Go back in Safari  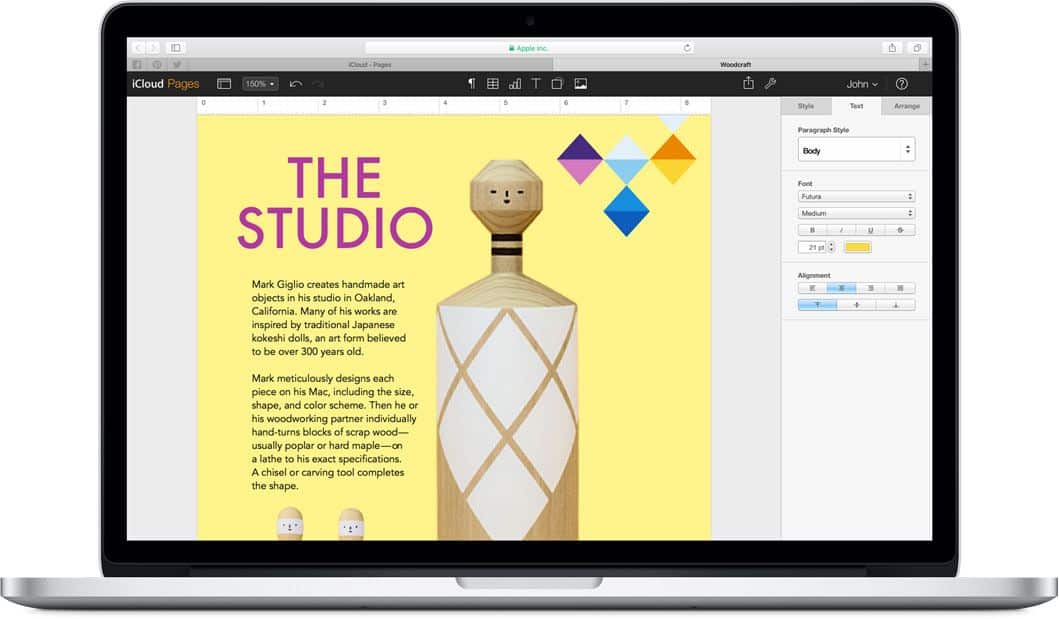138,48
